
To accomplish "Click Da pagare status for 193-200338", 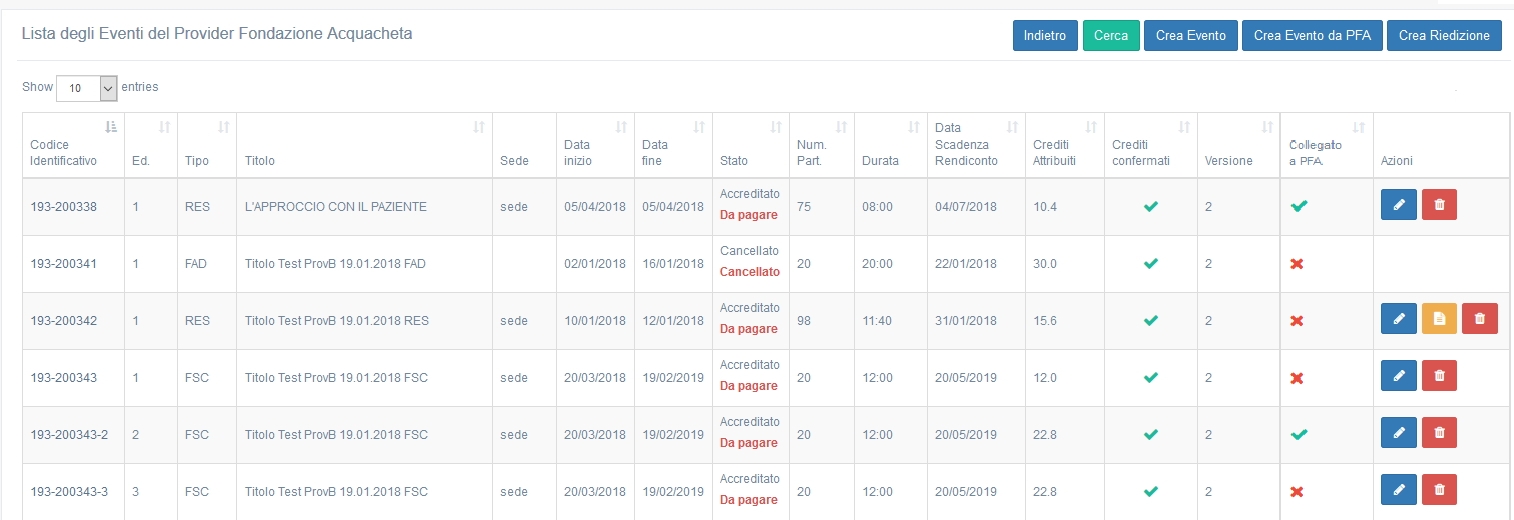I will pyautogui.click(x=748, y=215).
